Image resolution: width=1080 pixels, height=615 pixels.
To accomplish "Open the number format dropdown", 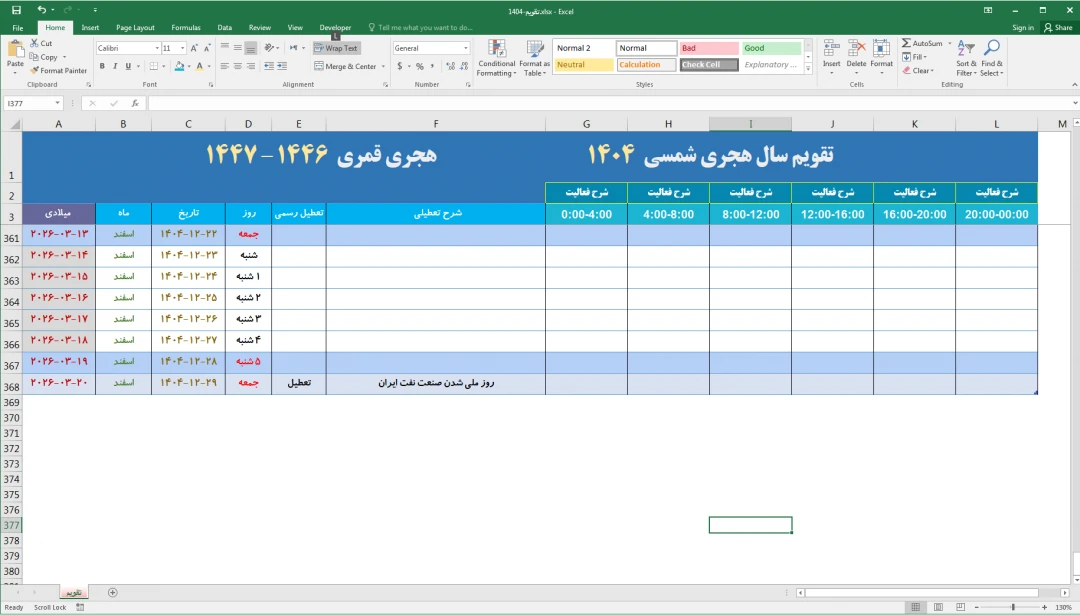I will pyautogui.click(x=466, y=48).
